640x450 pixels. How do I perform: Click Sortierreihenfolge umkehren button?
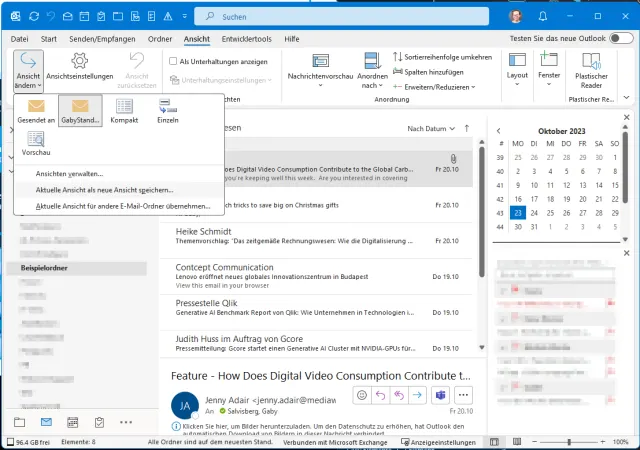[x=442, y=57]
